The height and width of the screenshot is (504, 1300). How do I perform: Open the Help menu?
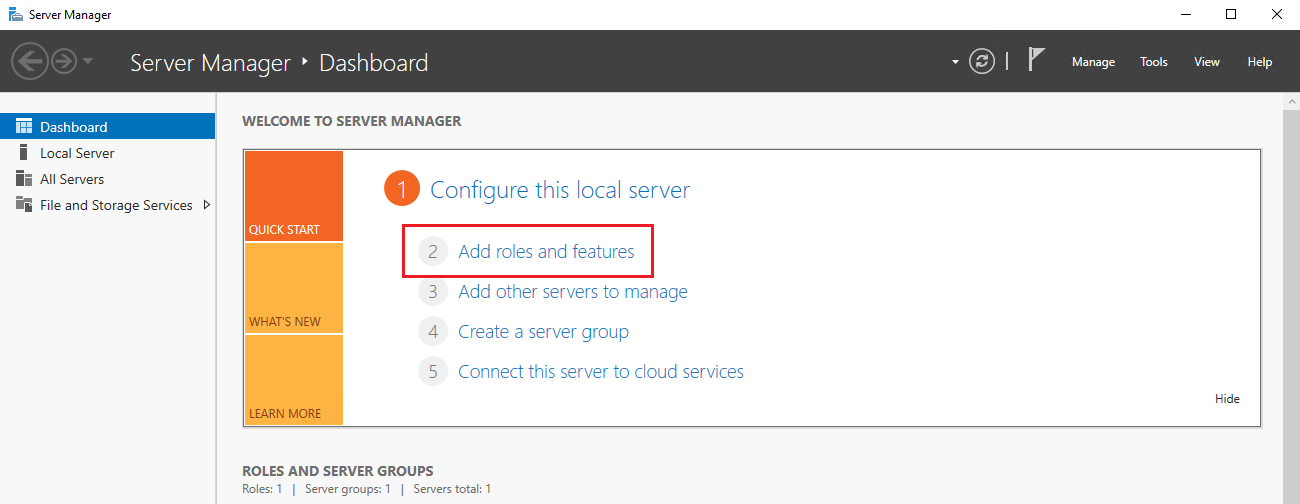click(1259, 62)
